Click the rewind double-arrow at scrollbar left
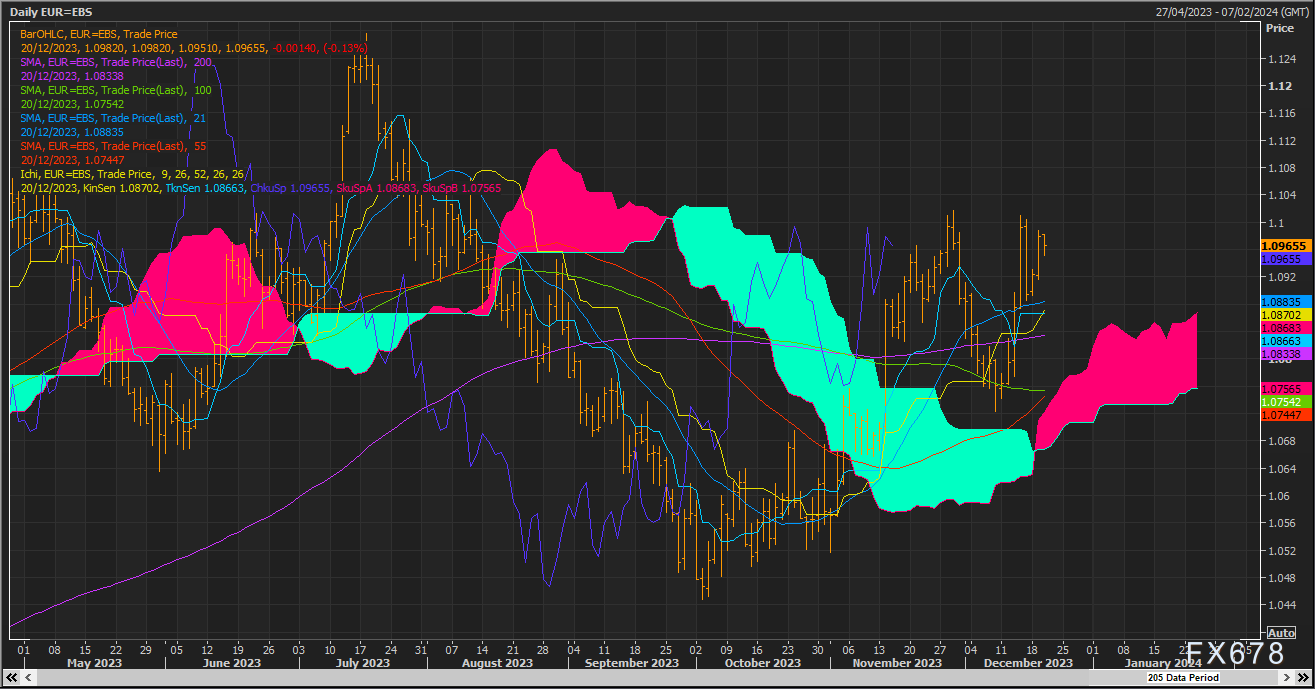The image size is (1315, 689). (x=12, y=678)
